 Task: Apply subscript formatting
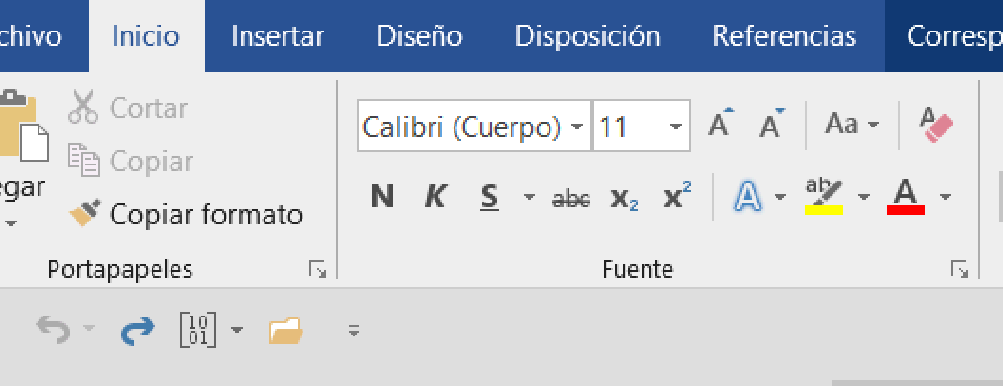[x=624, y=198]
